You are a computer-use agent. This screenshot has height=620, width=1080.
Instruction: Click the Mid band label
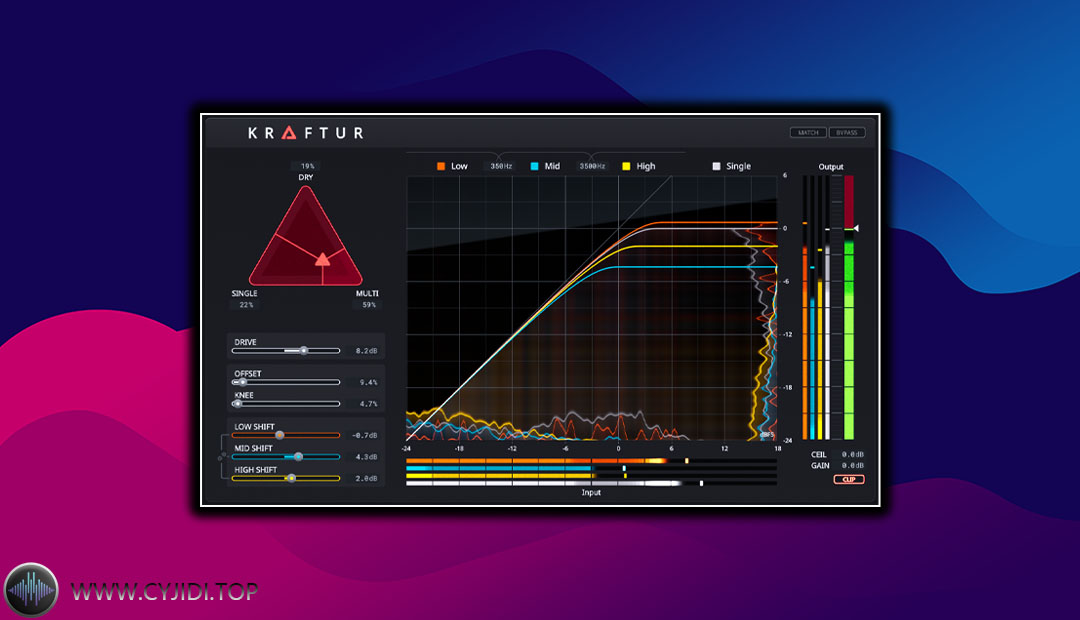coord(552,166)
